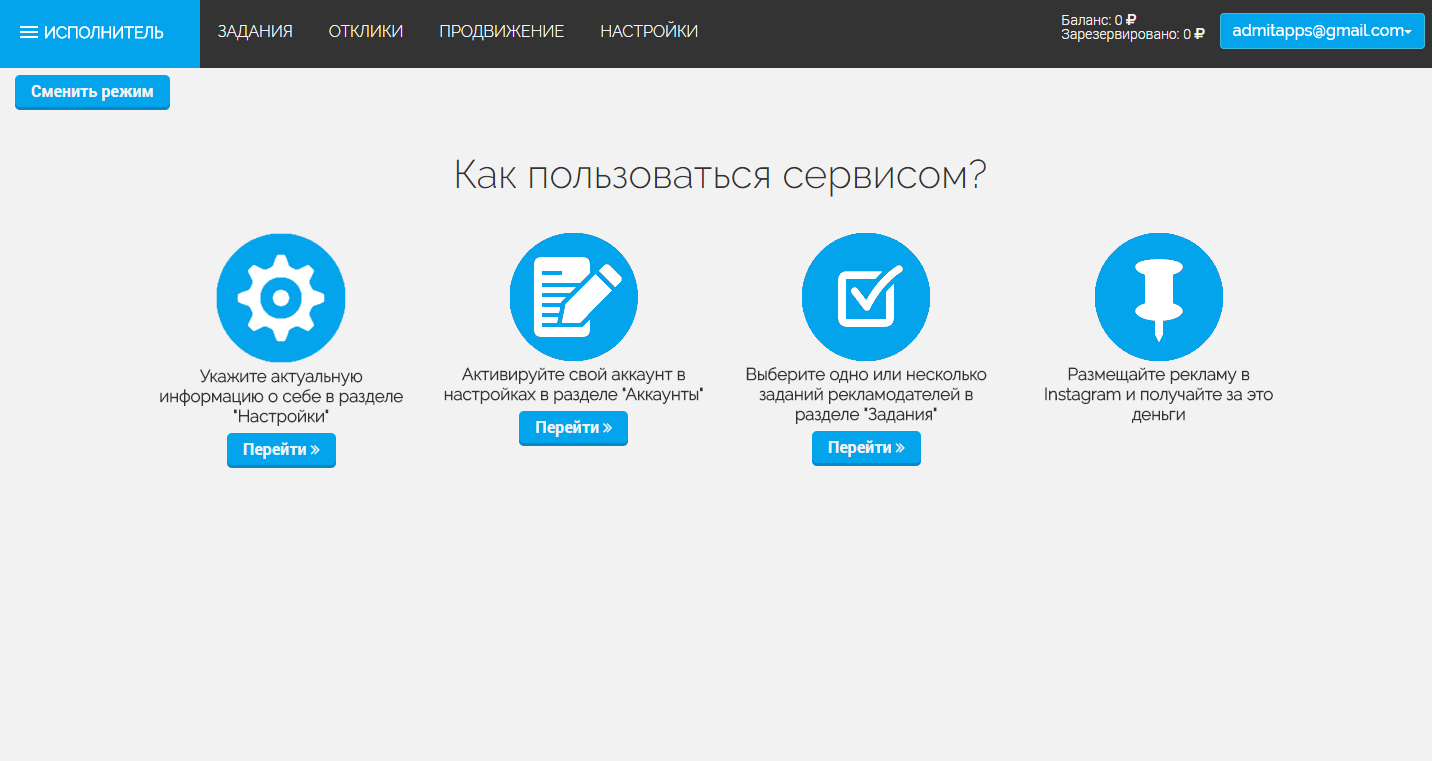The height and width of the screenshot is (761, 1432).
Task: Click the gear icon above 'Укажите актуальную информацию'
Action: pyautogui.click(x=281, y=297)
